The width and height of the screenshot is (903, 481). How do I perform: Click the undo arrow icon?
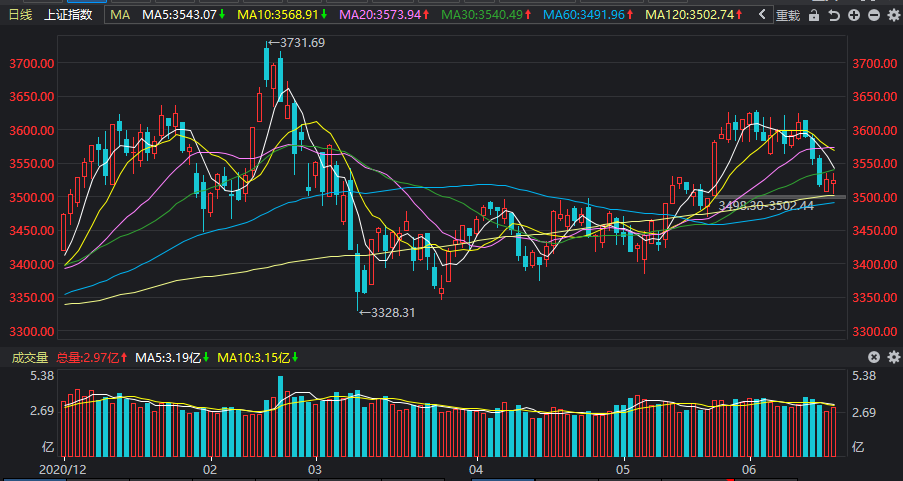[x=834, y=16]
